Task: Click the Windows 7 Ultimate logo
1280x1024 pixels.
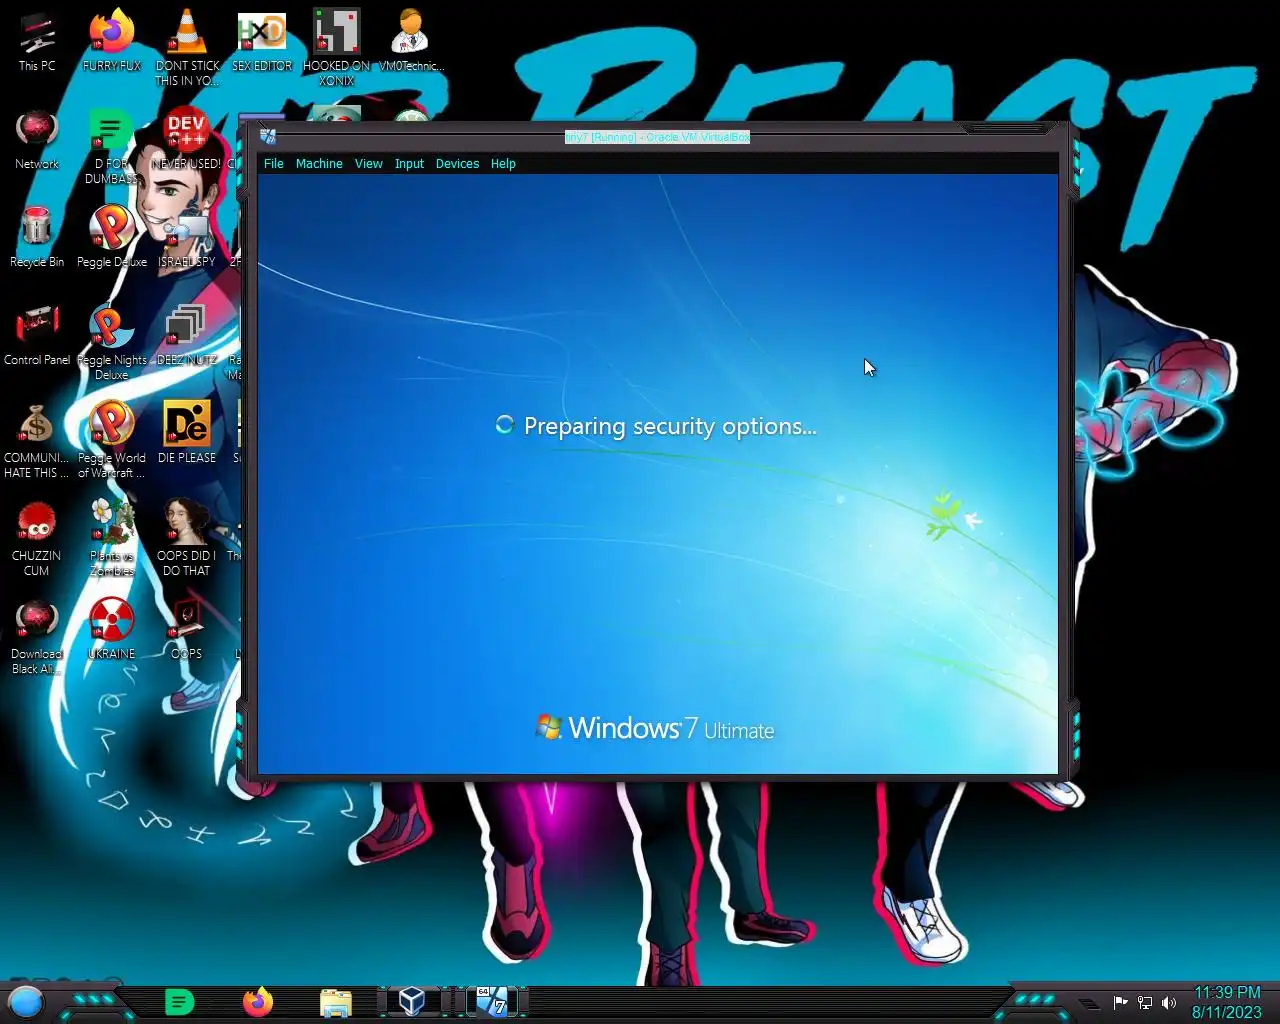Action: coord(655,728)
